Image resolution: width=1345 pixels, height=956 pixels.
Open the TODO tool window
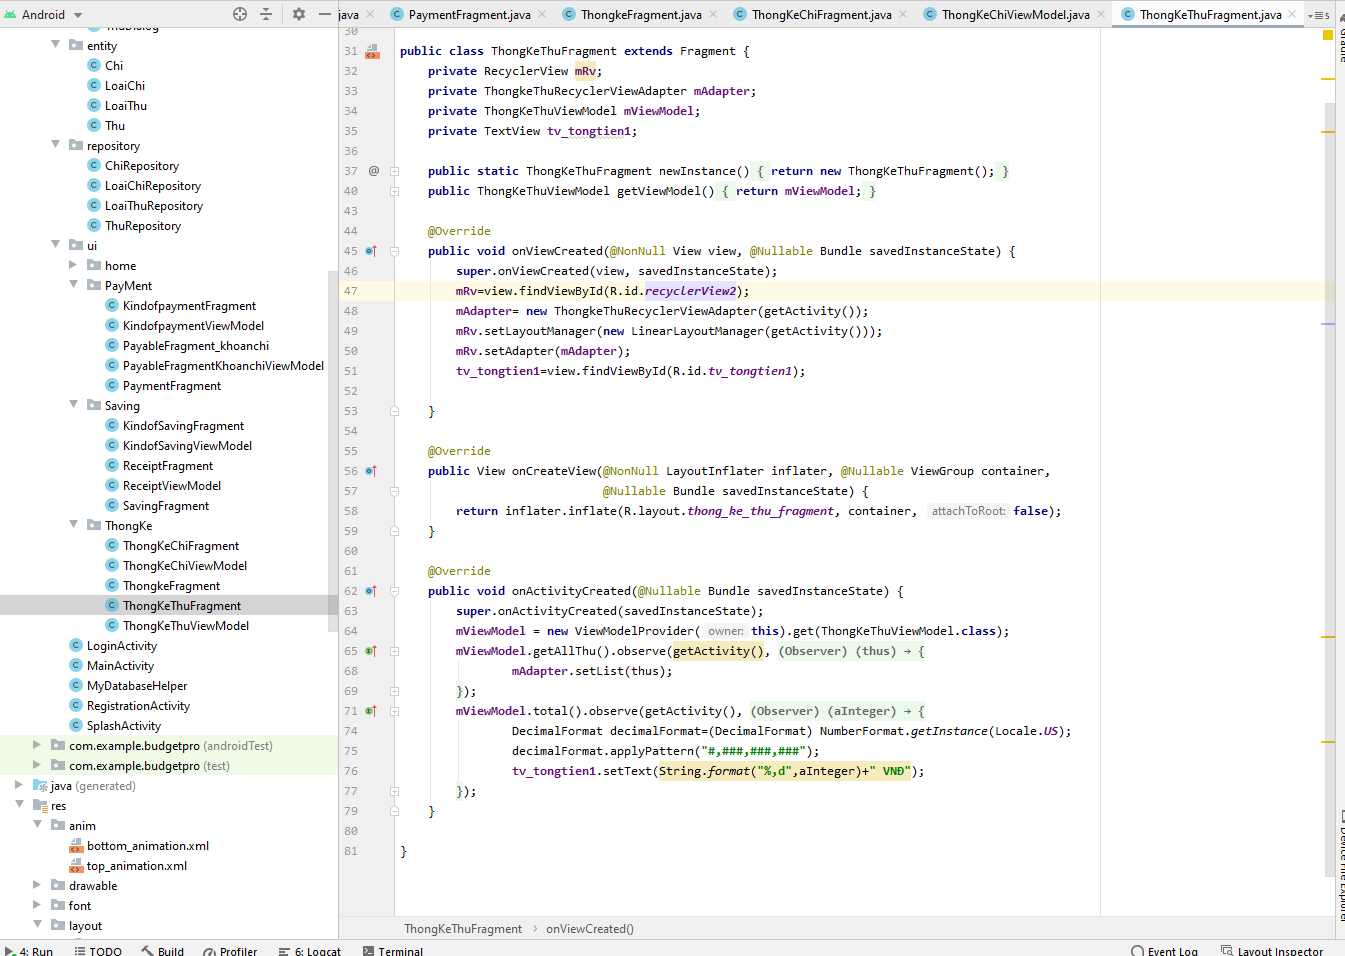coord(98,951)
